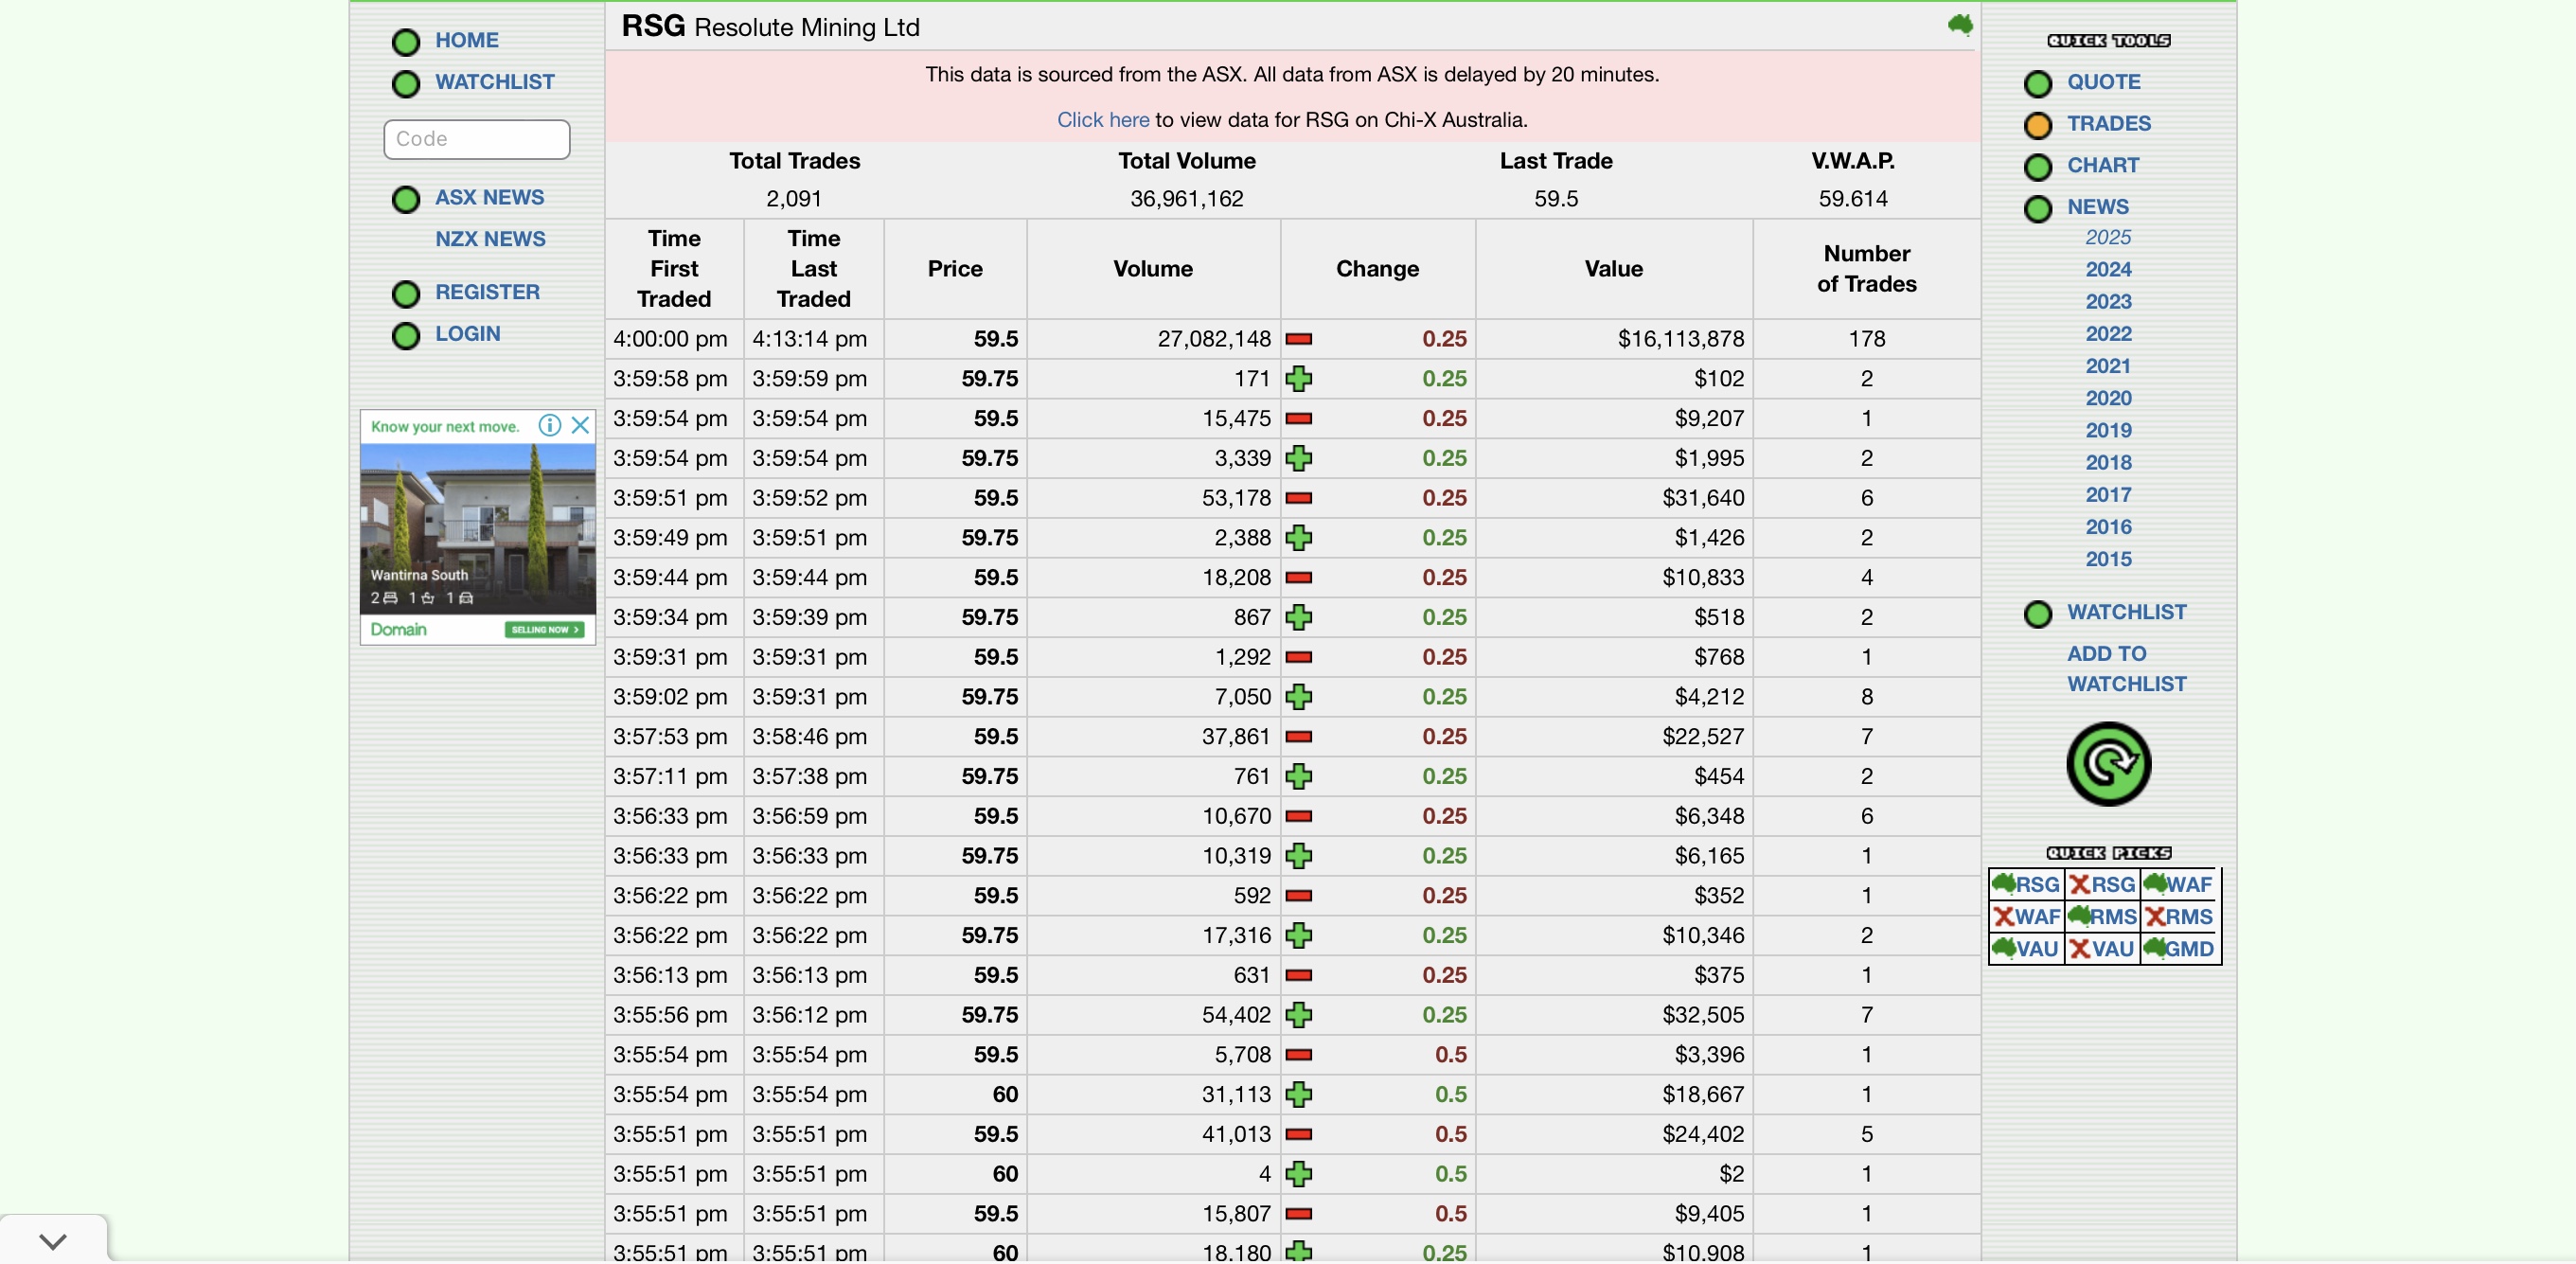Click the Number of Trades header
Screen dimensions: 2576x1264
[1867, 269]
